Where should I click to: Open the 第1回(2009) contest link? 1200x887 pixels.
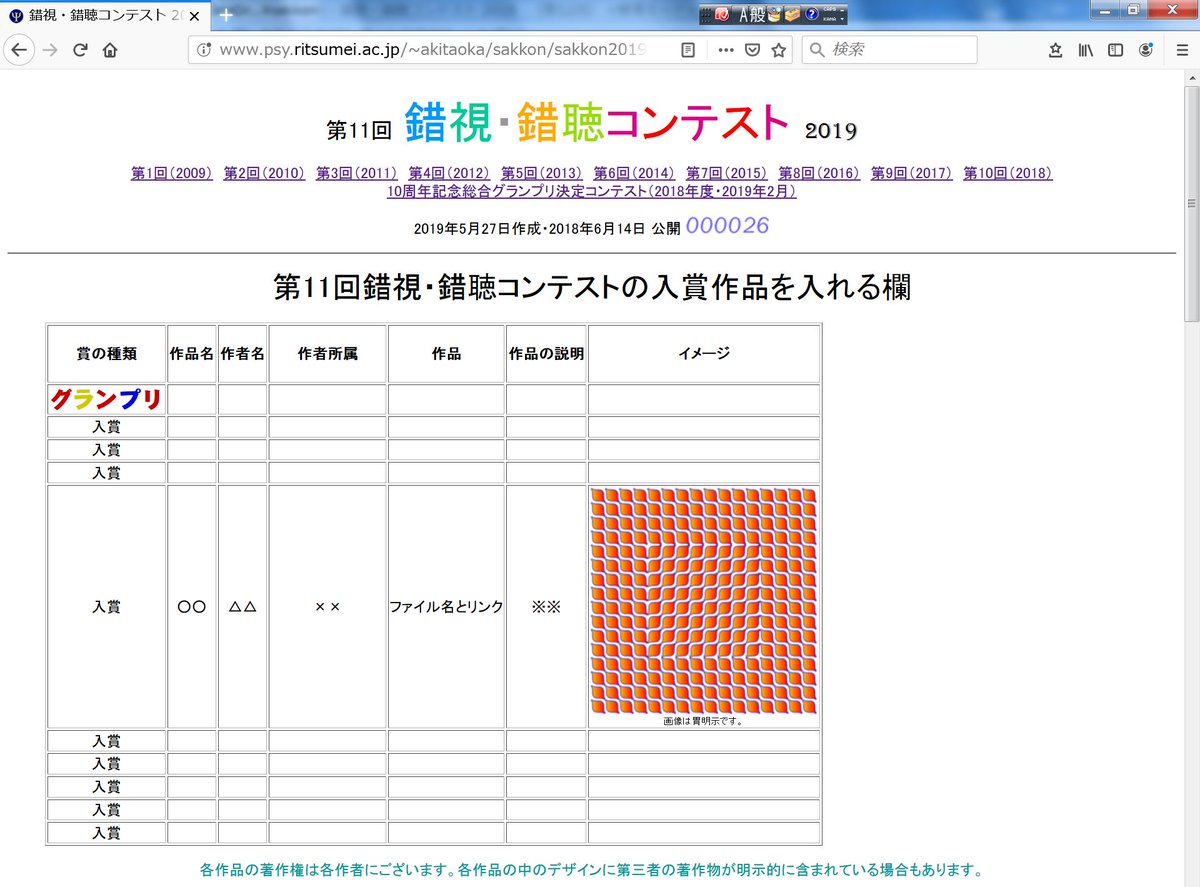172,173
